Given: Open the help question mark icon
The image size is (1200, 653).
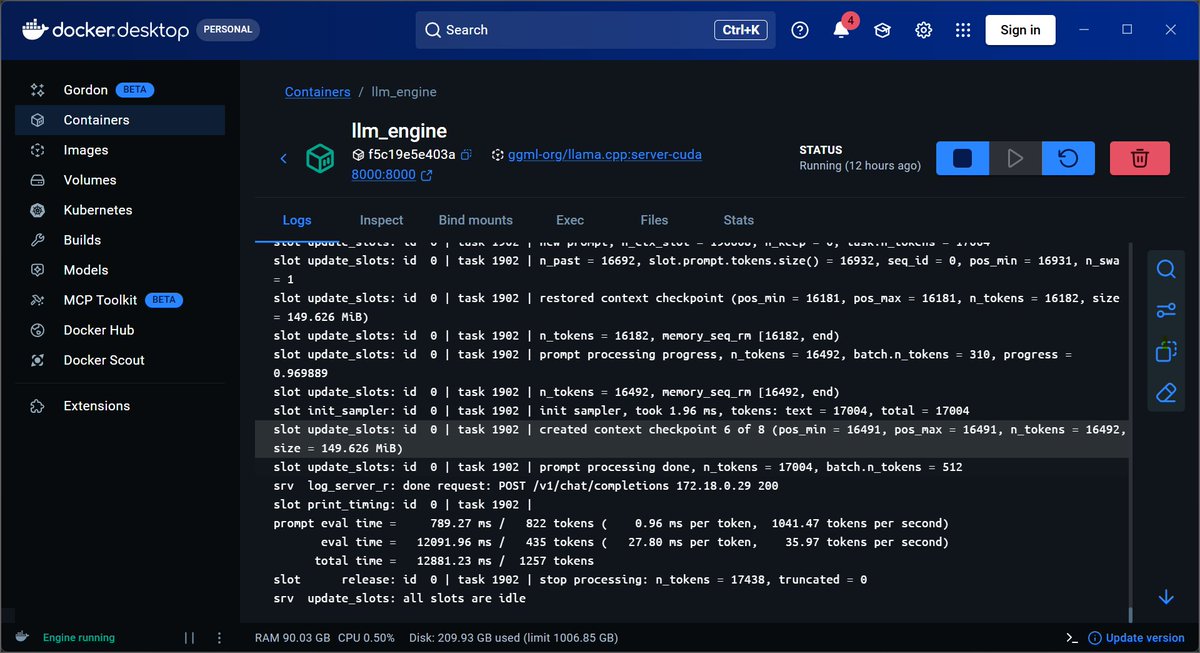Looking at the screenshot, I should [x=800, y=30].
